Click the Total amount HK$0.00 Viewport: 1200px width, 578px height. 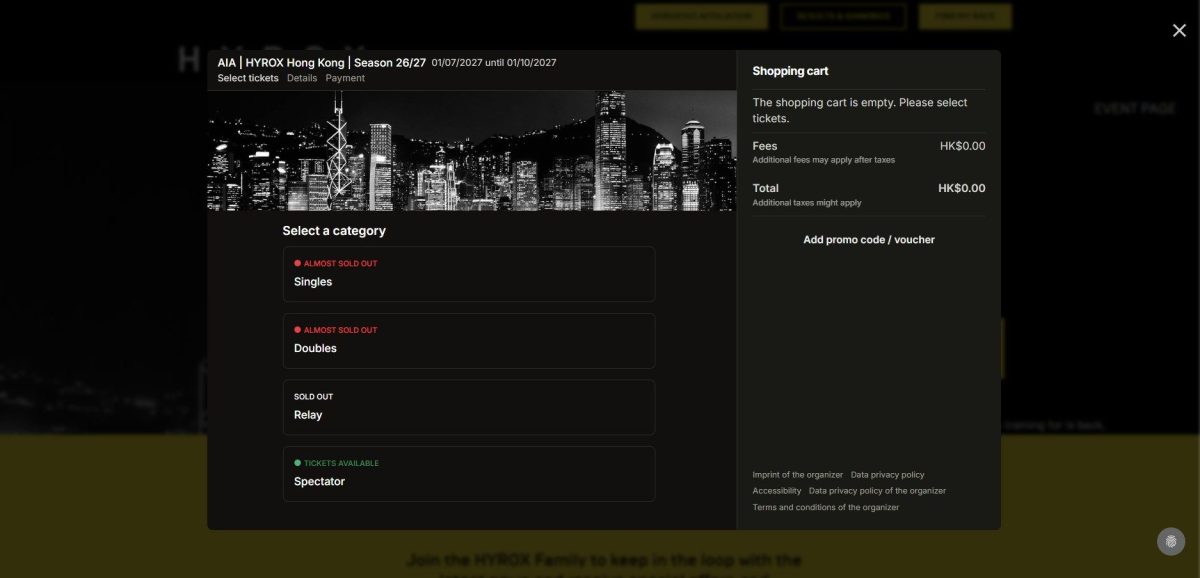(962, 188)
